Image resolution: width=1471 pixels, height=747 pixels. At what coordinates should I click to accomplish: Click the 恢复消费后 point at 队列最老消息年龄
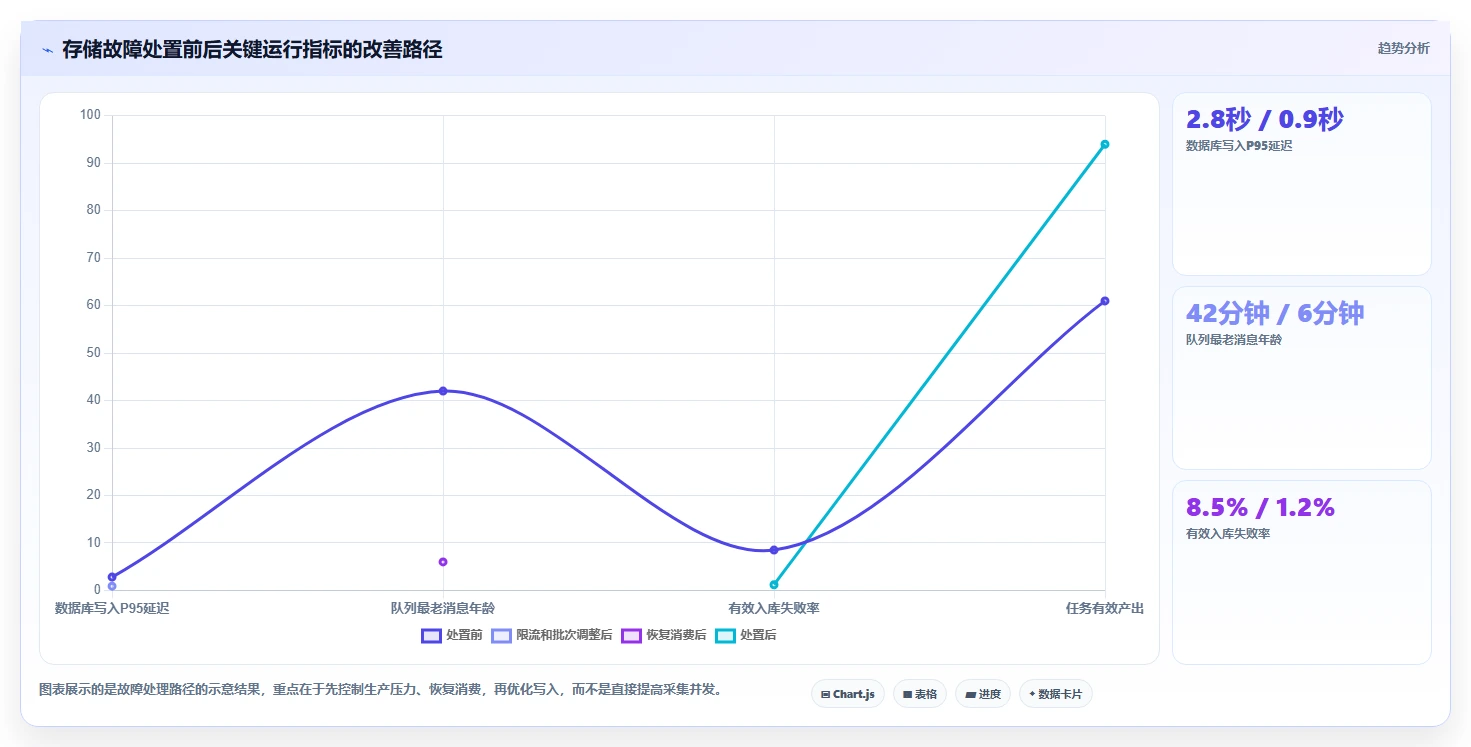point(443,562)
